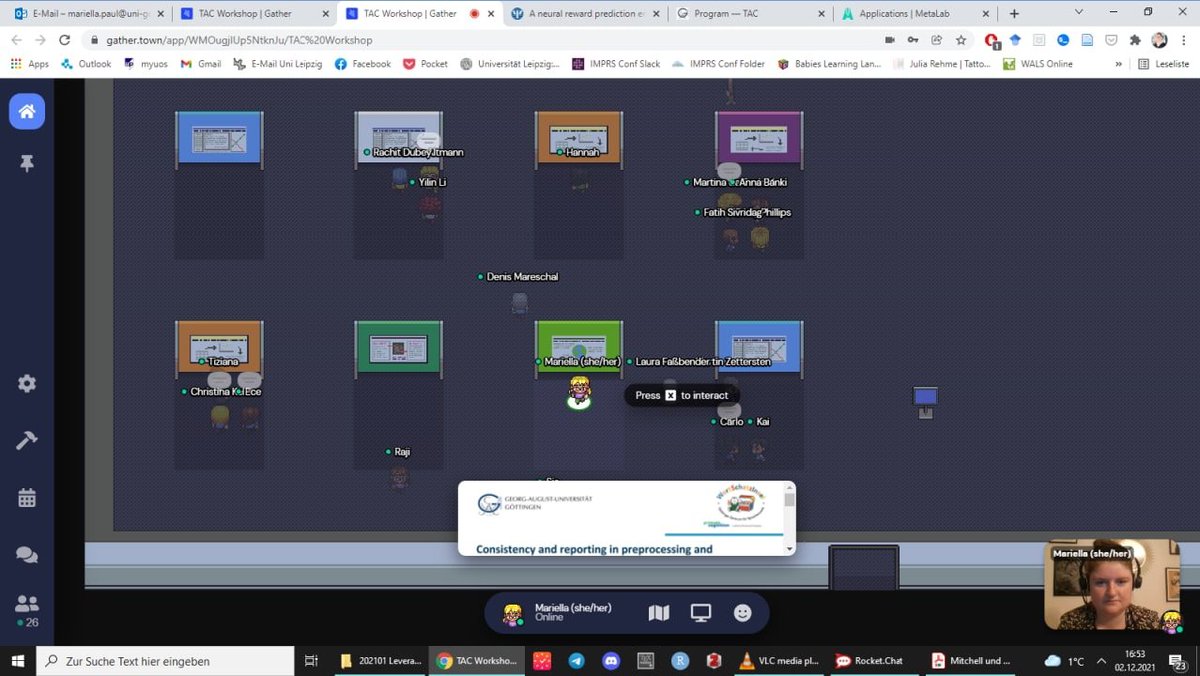Open Chrome three-dot menu
The width and height of the screenshot is (1200, 676).
(x=1183, y=40)
